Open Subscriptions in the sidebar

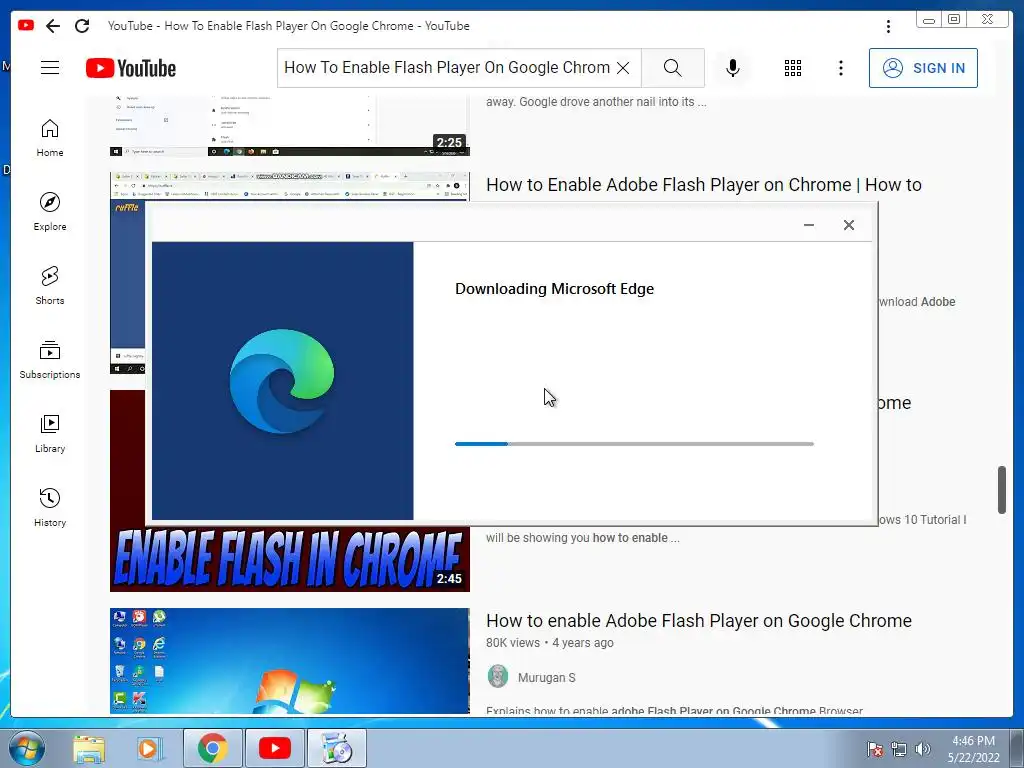[x=50, y=360]
